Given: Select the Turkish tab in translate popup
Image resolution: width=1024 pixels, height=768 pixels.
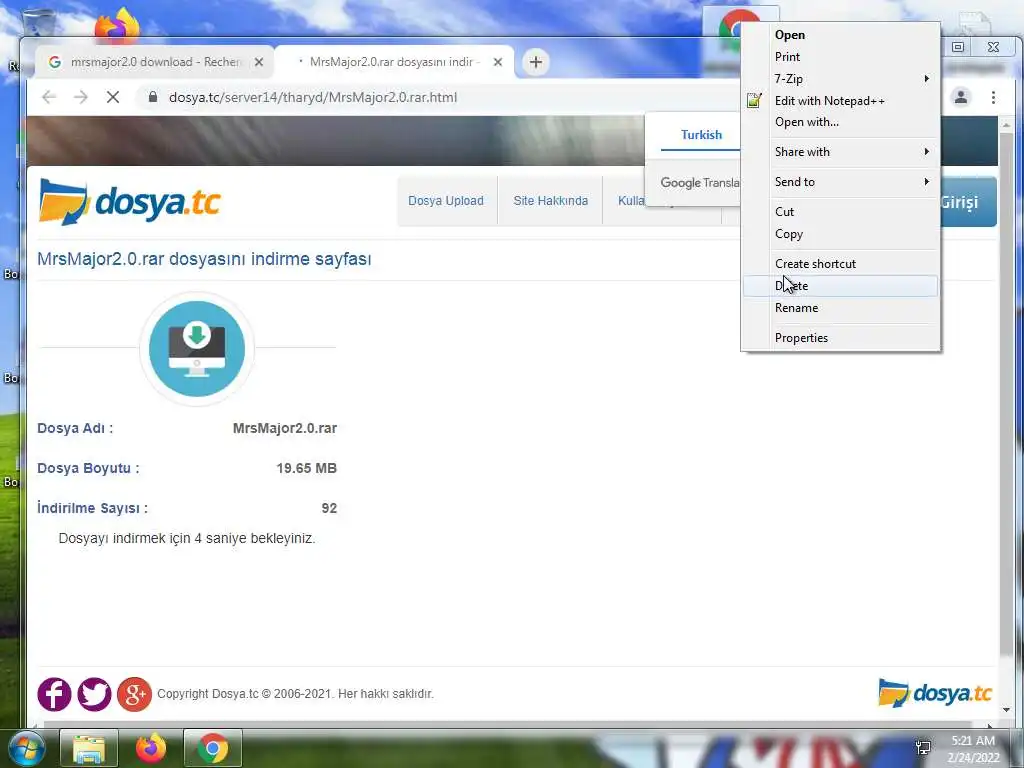Looking at the screenshot, I should 701,135.
